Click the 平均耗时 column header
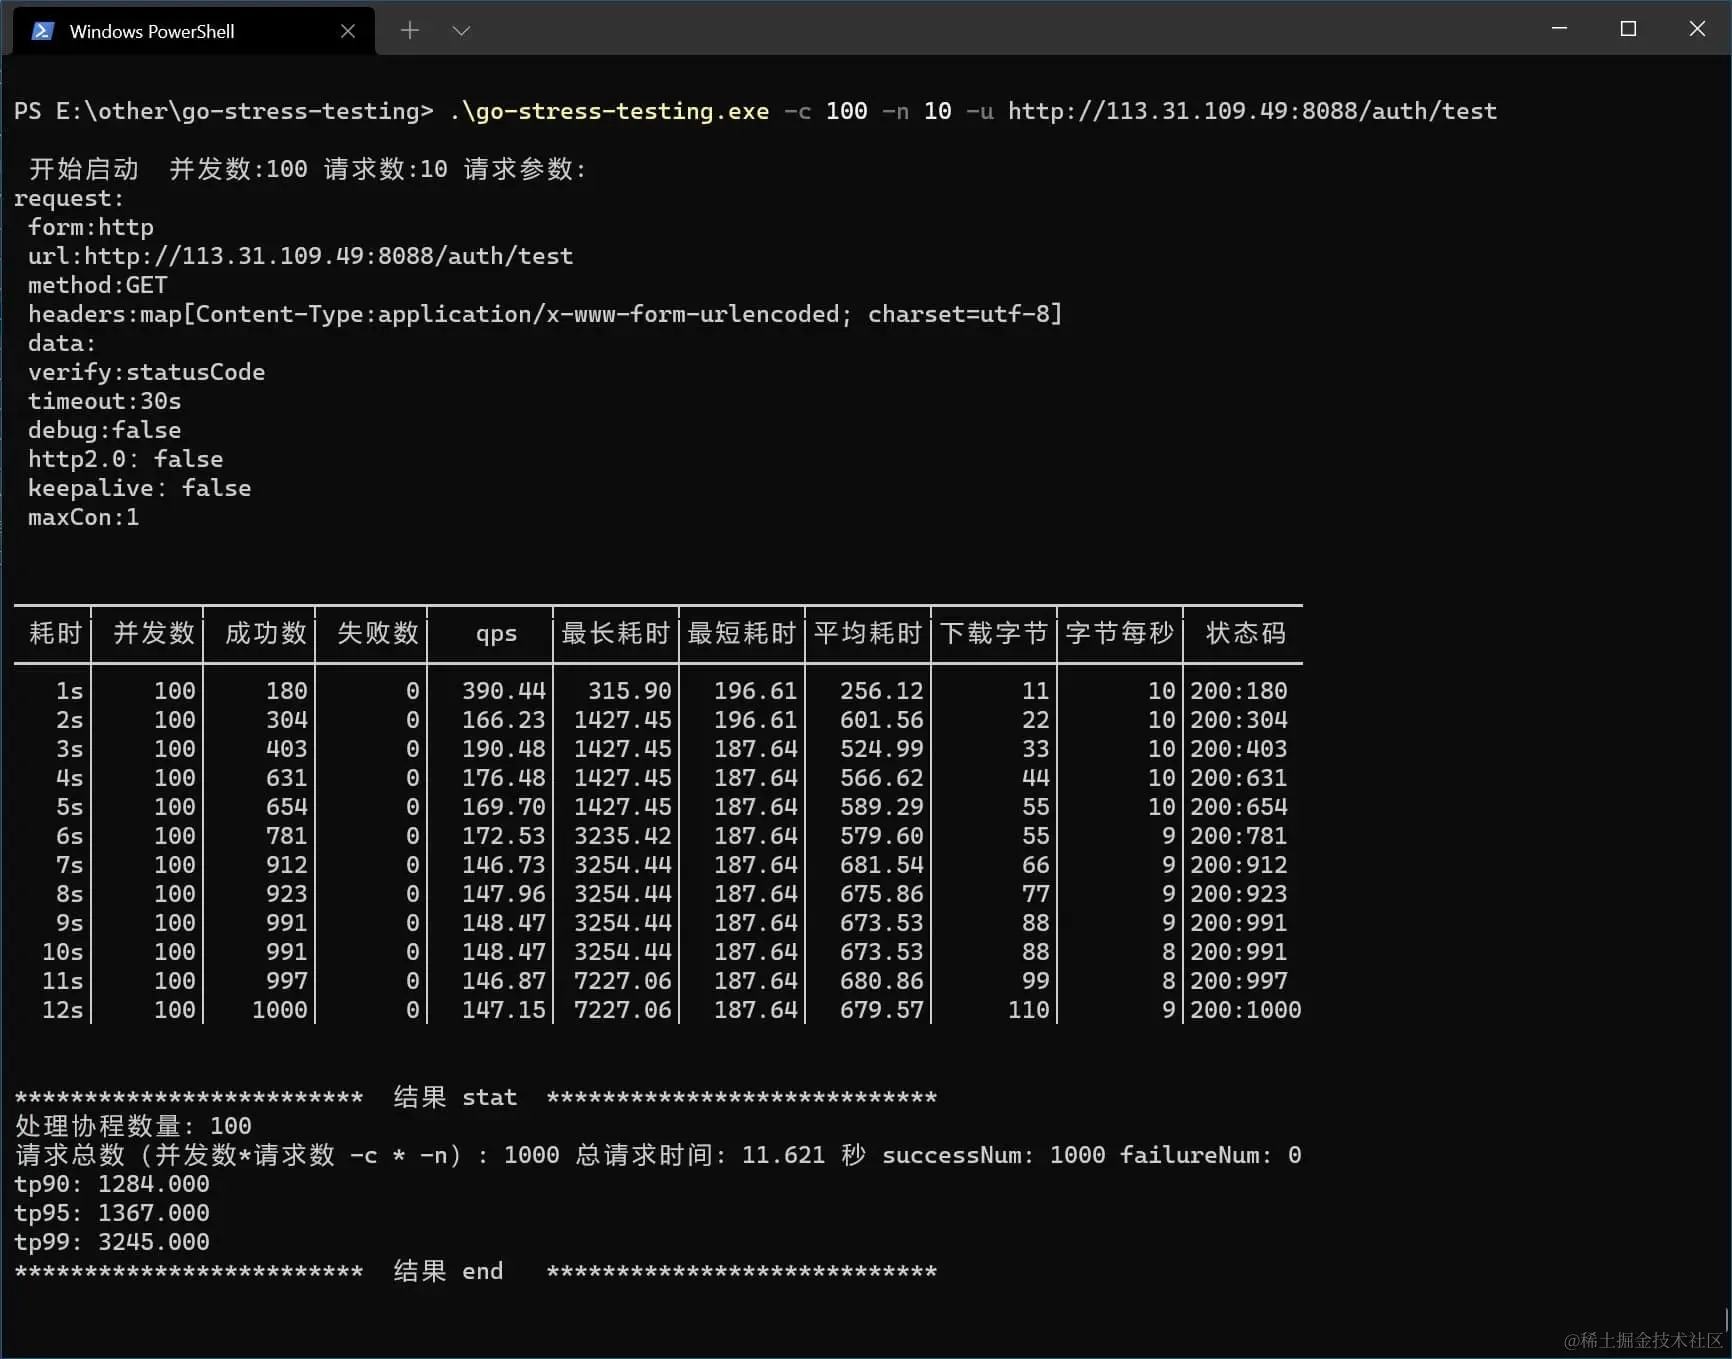 tap(867, 633)
